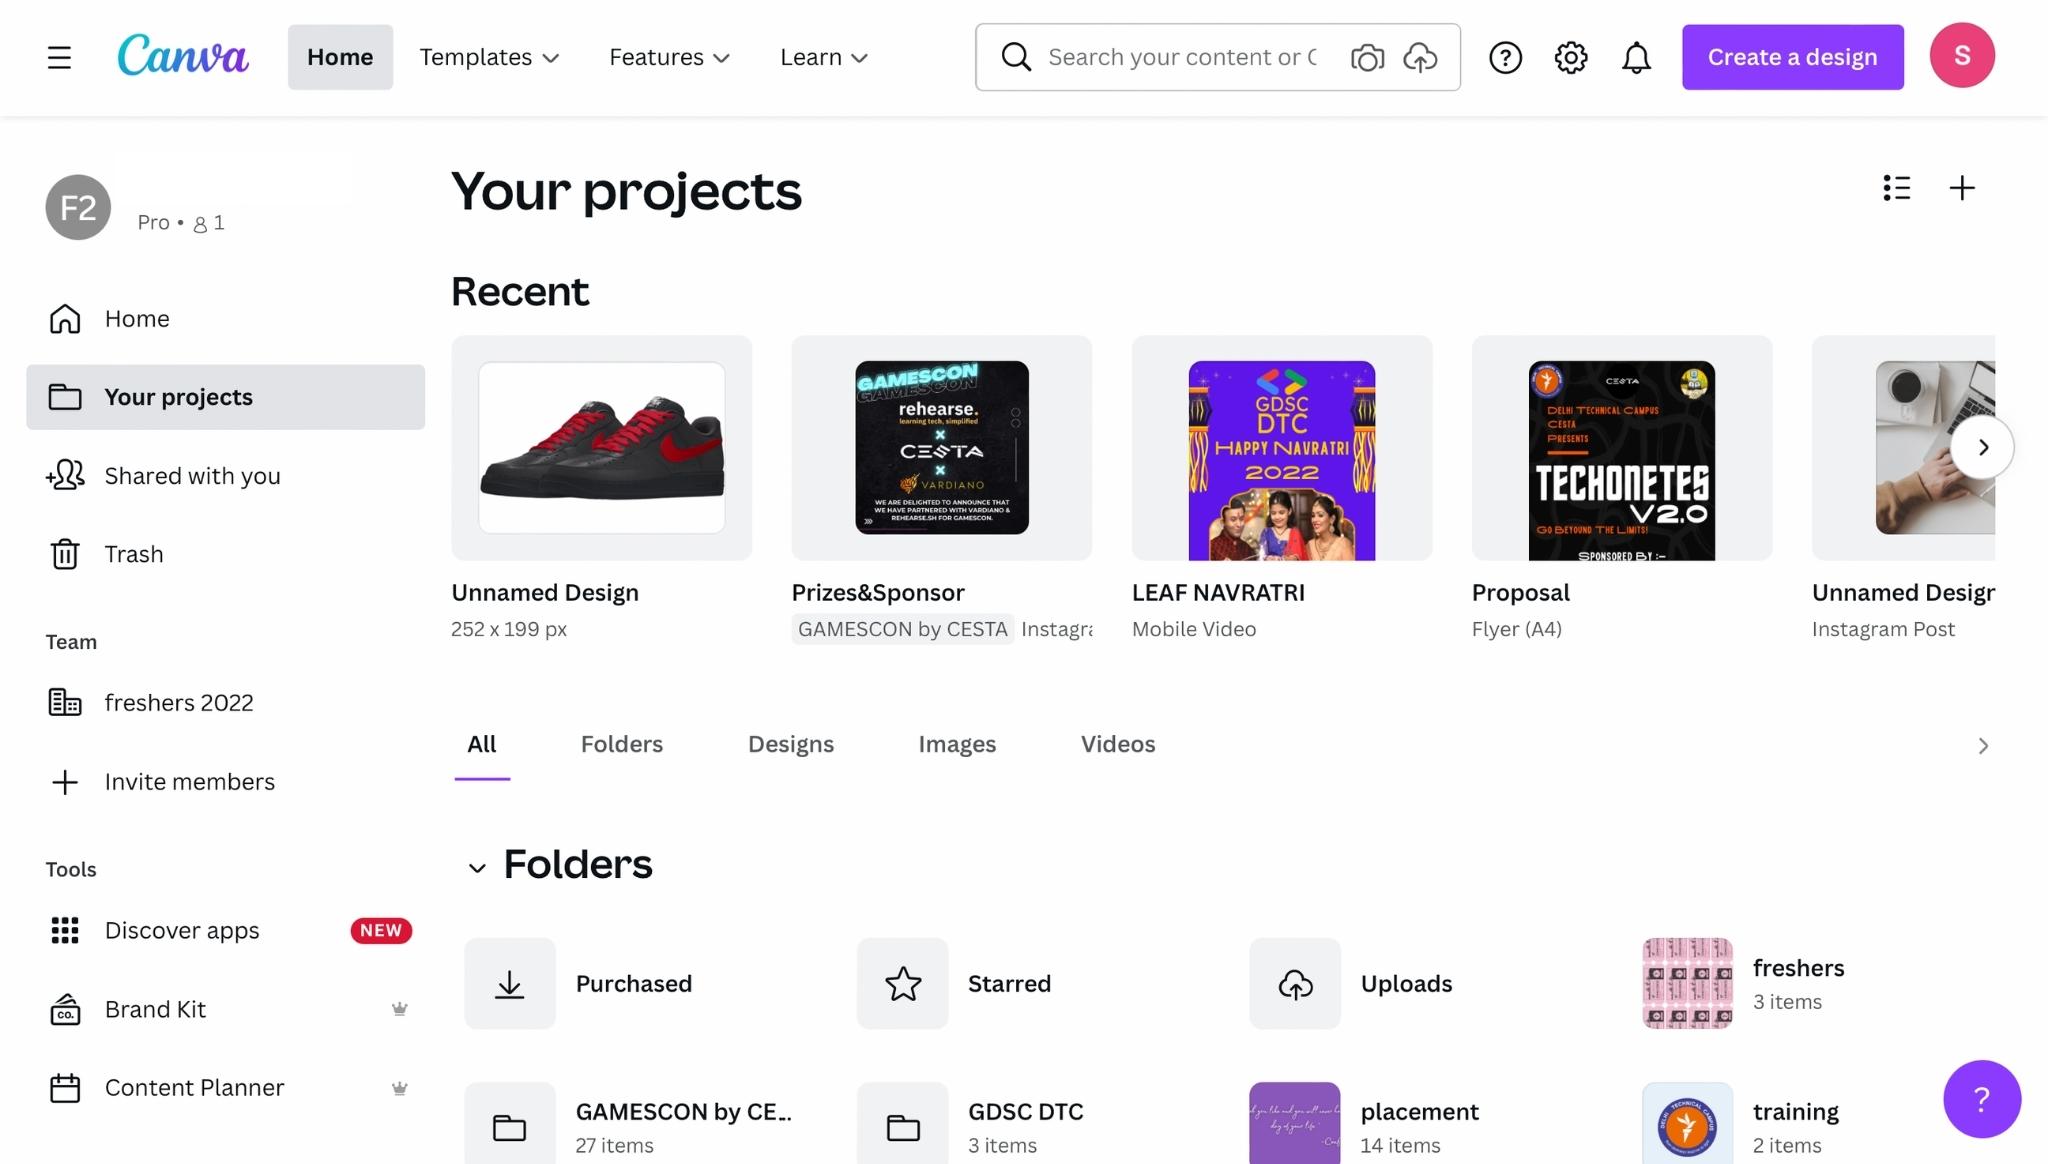Open the Trash in sidebar

(x=133, y=554)
